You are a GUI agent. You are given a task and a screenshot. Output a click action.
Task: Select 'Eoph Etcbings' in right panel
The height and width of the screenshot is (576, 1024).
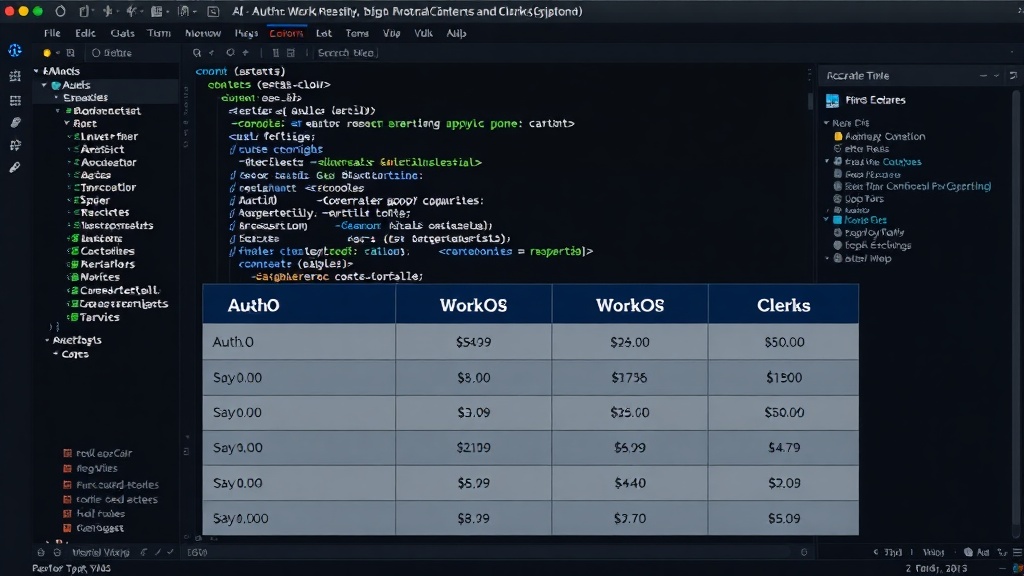[878, 246]
